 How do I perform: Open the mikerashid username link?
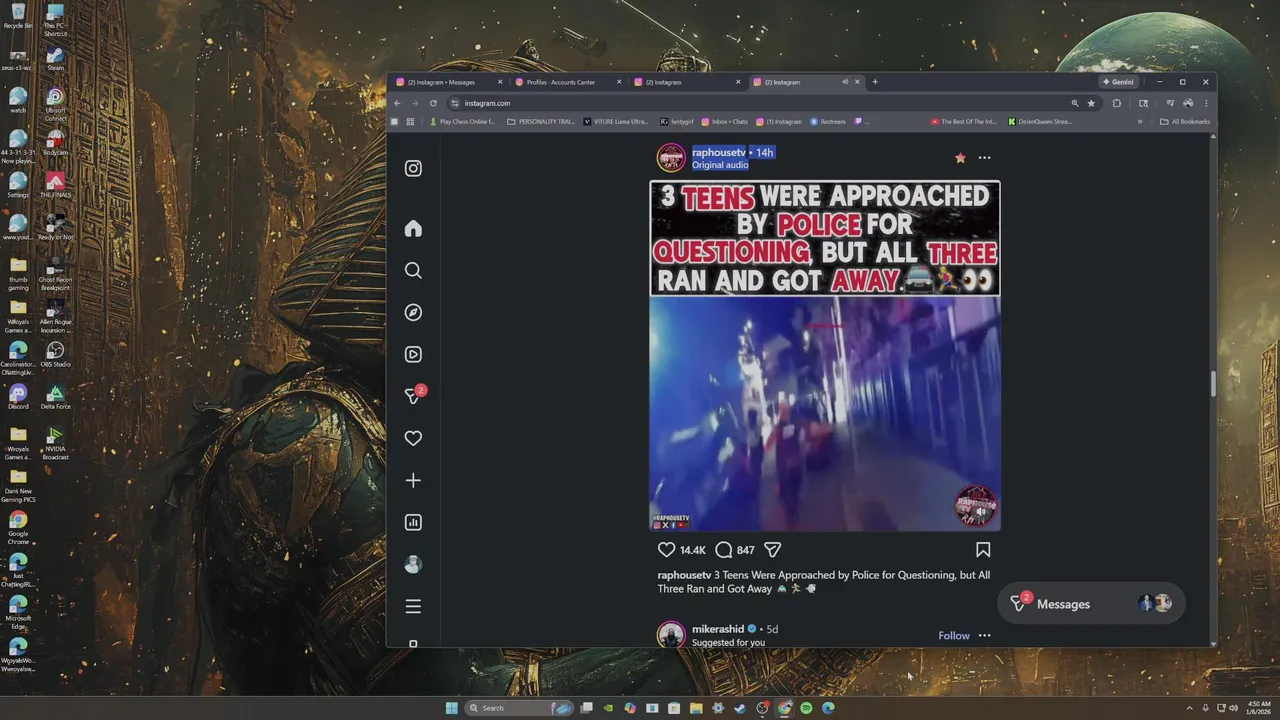(717, 630)
